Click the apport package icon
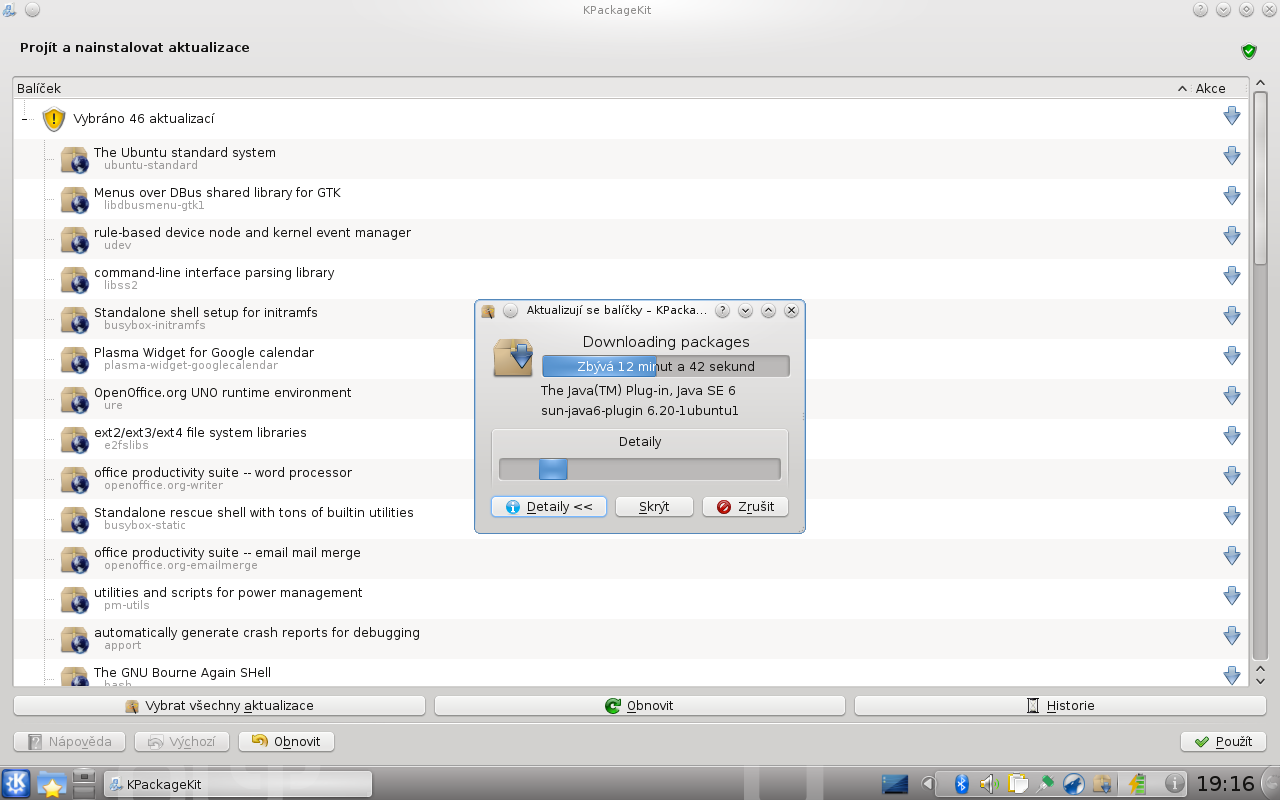Screen dimensions: 1280x800 coord(74,640)
